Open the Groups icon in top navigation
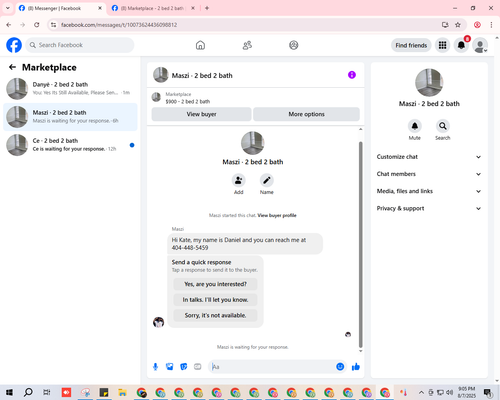 point(294,45)
